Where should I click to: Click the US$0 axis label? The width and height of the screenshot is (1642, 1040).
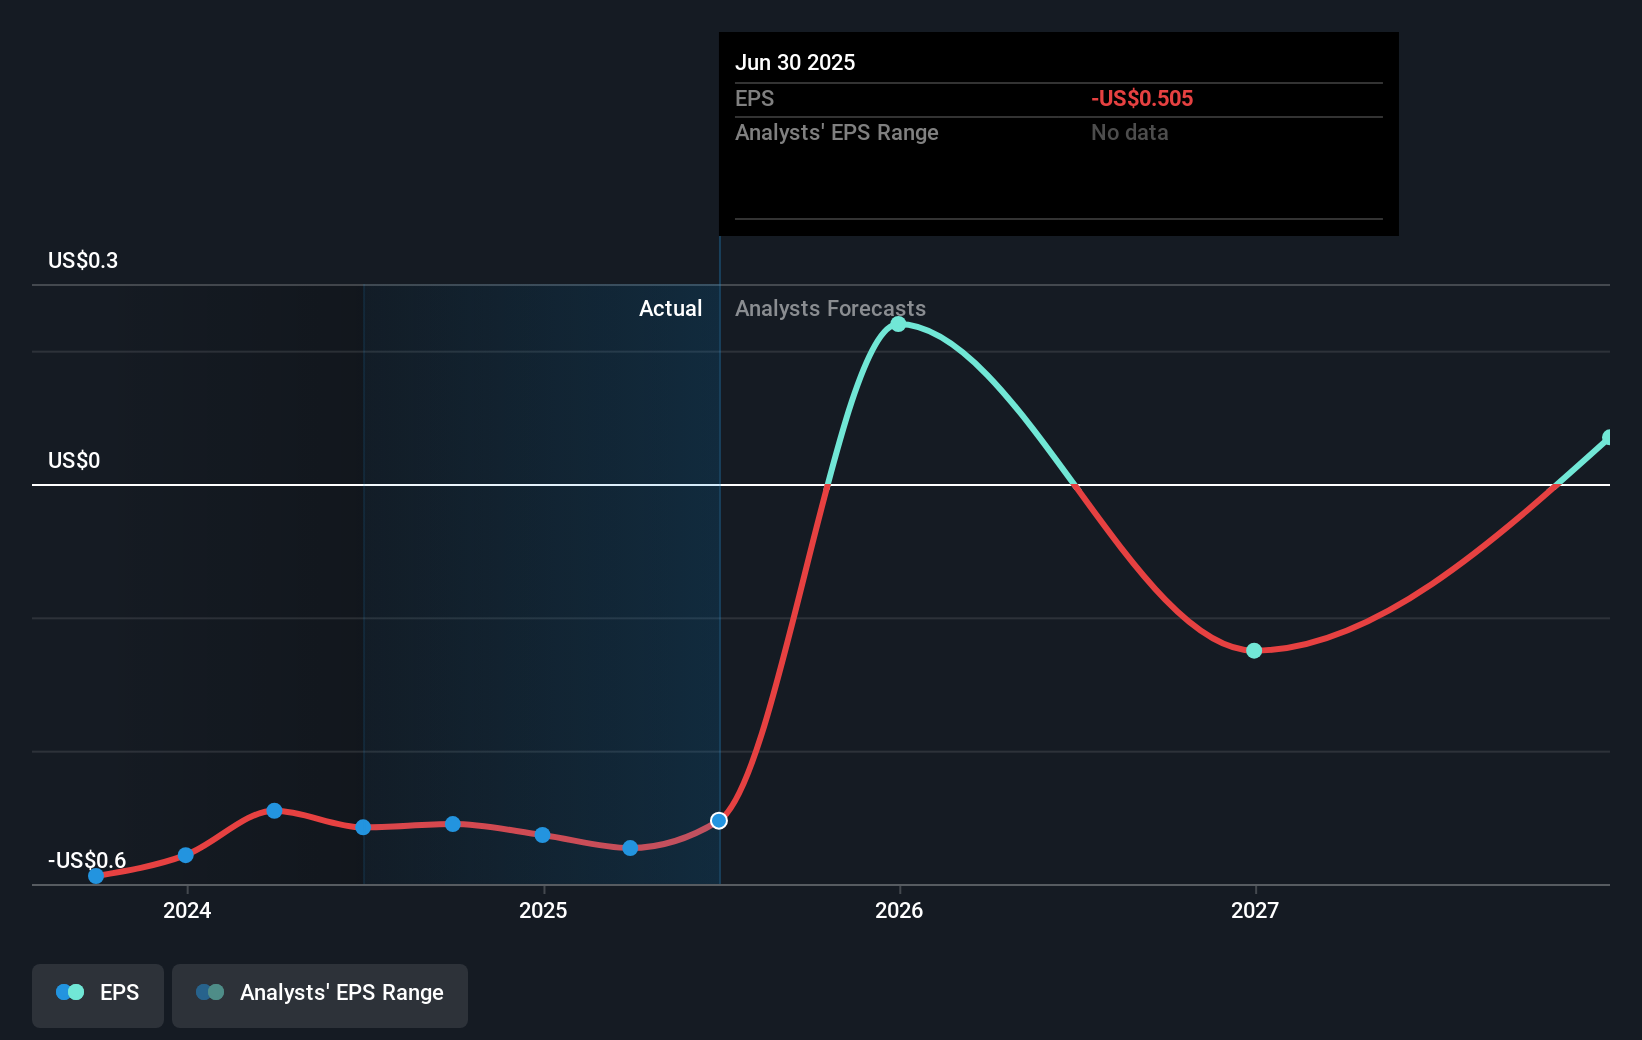(74, 461)
